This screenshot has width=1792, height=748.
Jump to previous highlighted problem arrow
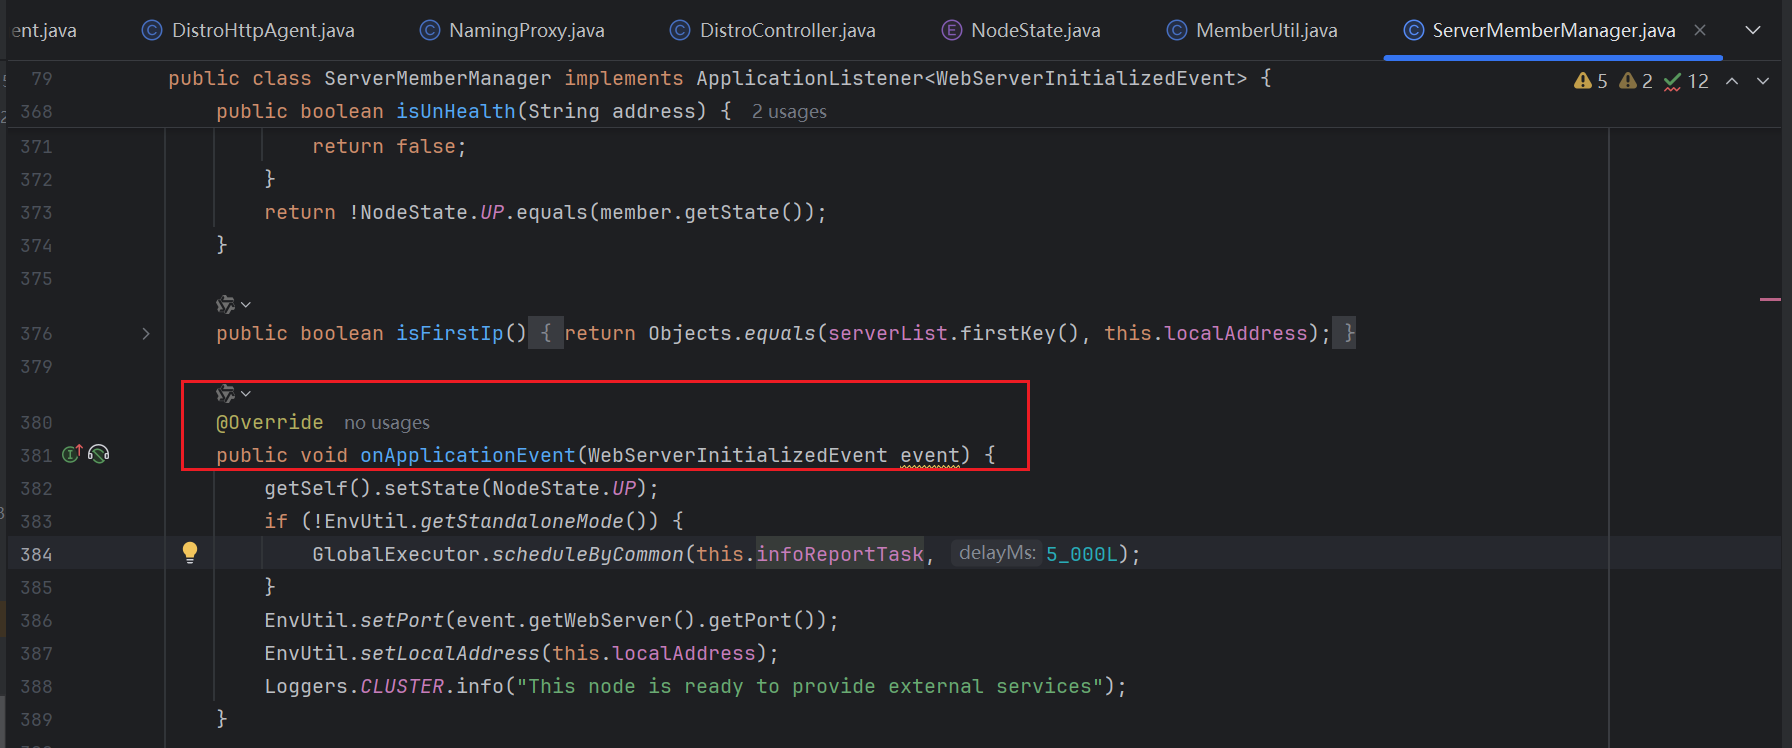(1732, 81)
